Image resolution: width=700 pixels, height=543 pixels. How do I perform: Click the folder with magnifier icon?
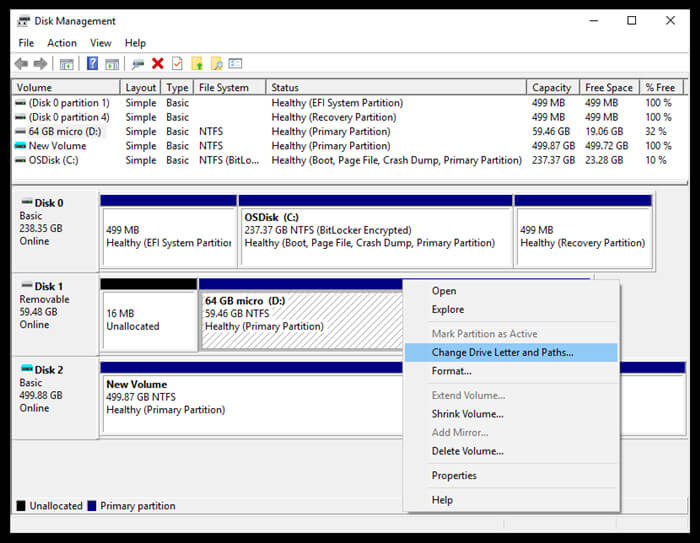(x=217, y=63)
